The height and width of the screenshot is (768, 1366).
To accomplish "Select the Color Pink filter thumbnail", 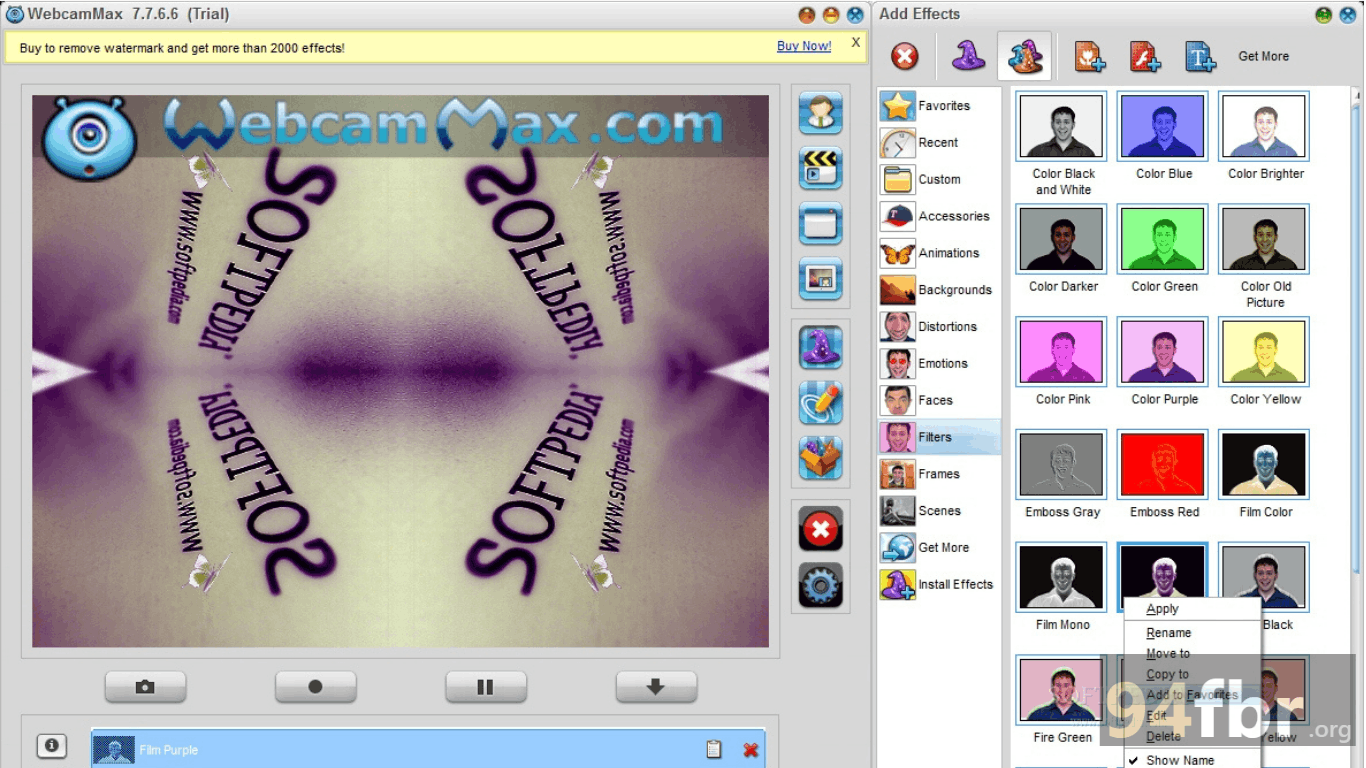I will (1062, 352).
